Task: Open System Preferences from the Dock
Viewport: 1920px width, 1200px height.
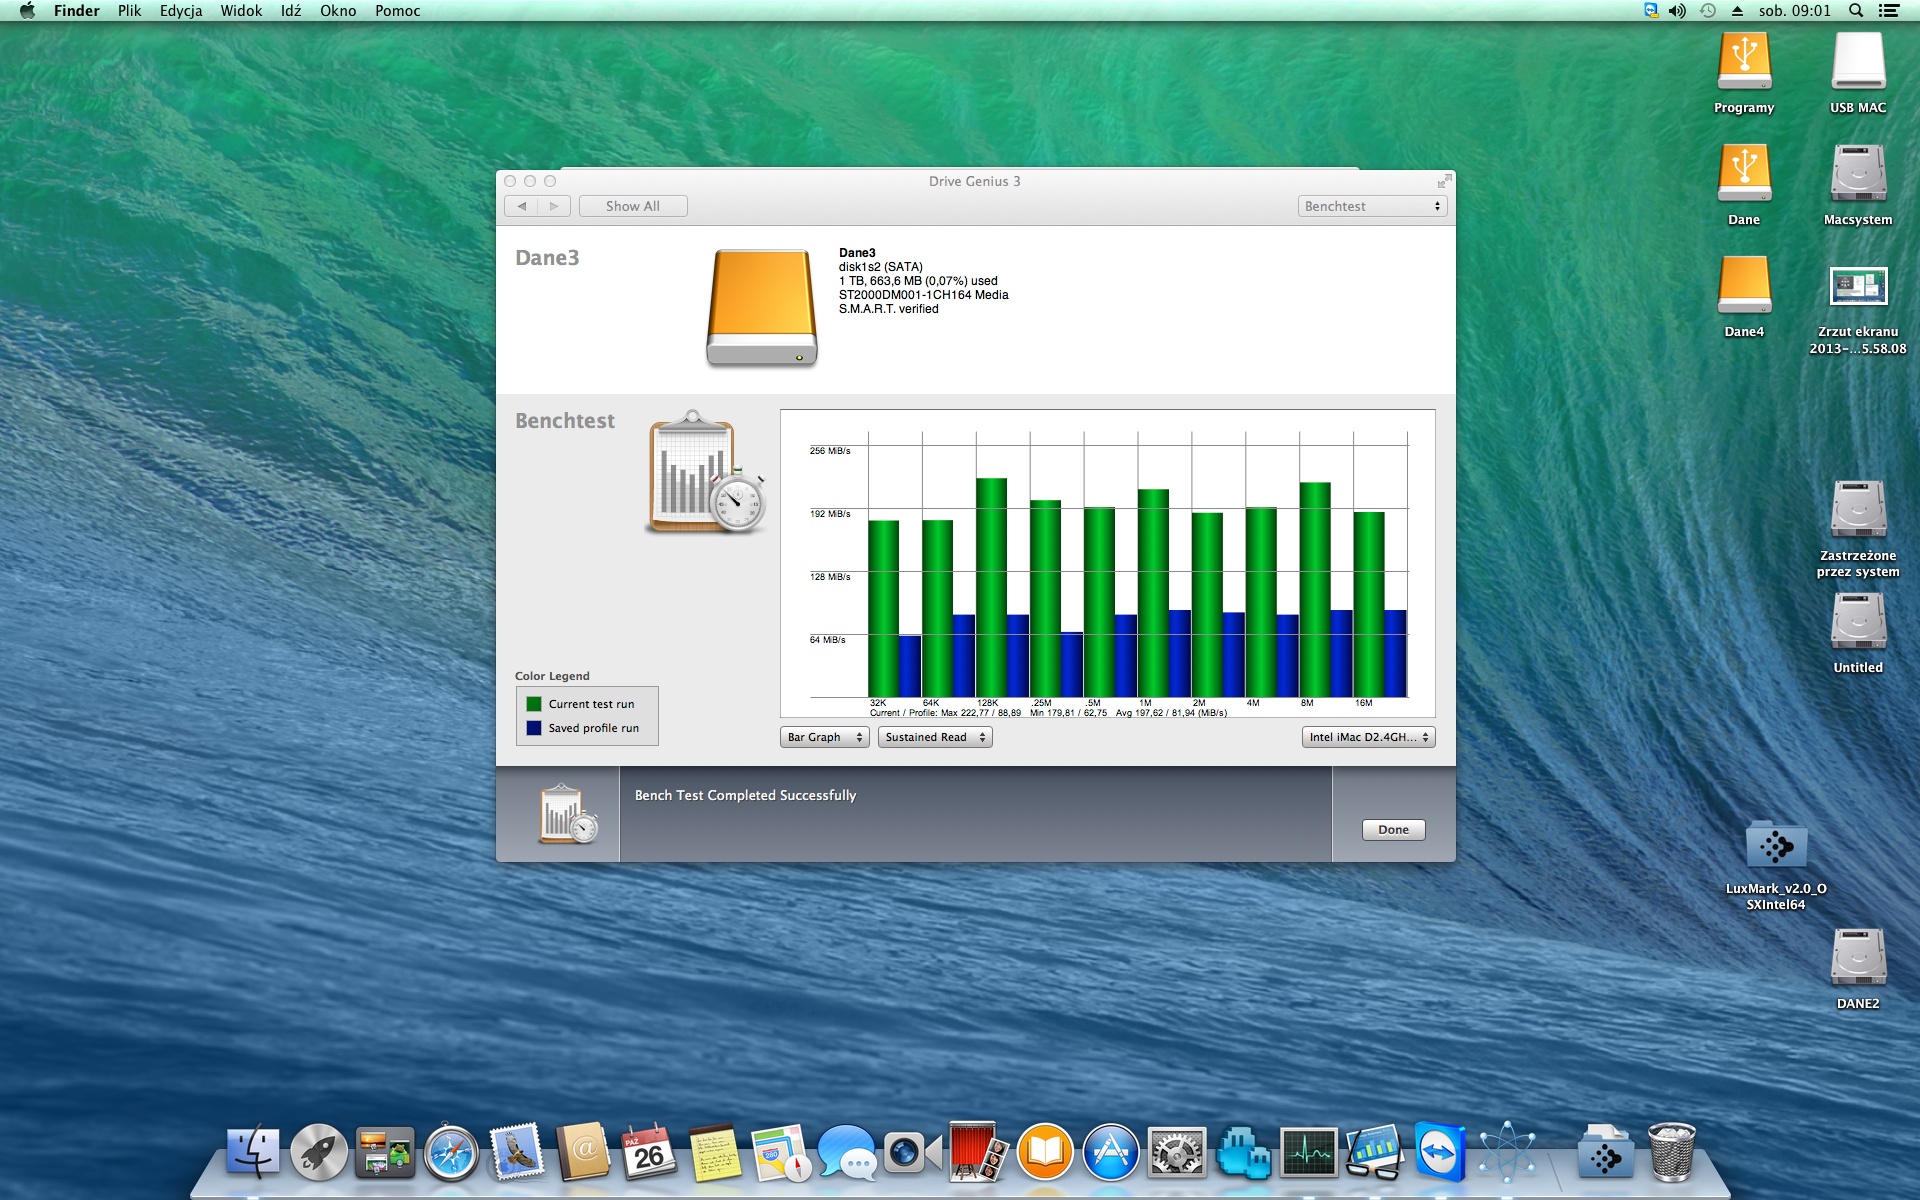Action: pyautogui.click(x=1177, y=1152)
